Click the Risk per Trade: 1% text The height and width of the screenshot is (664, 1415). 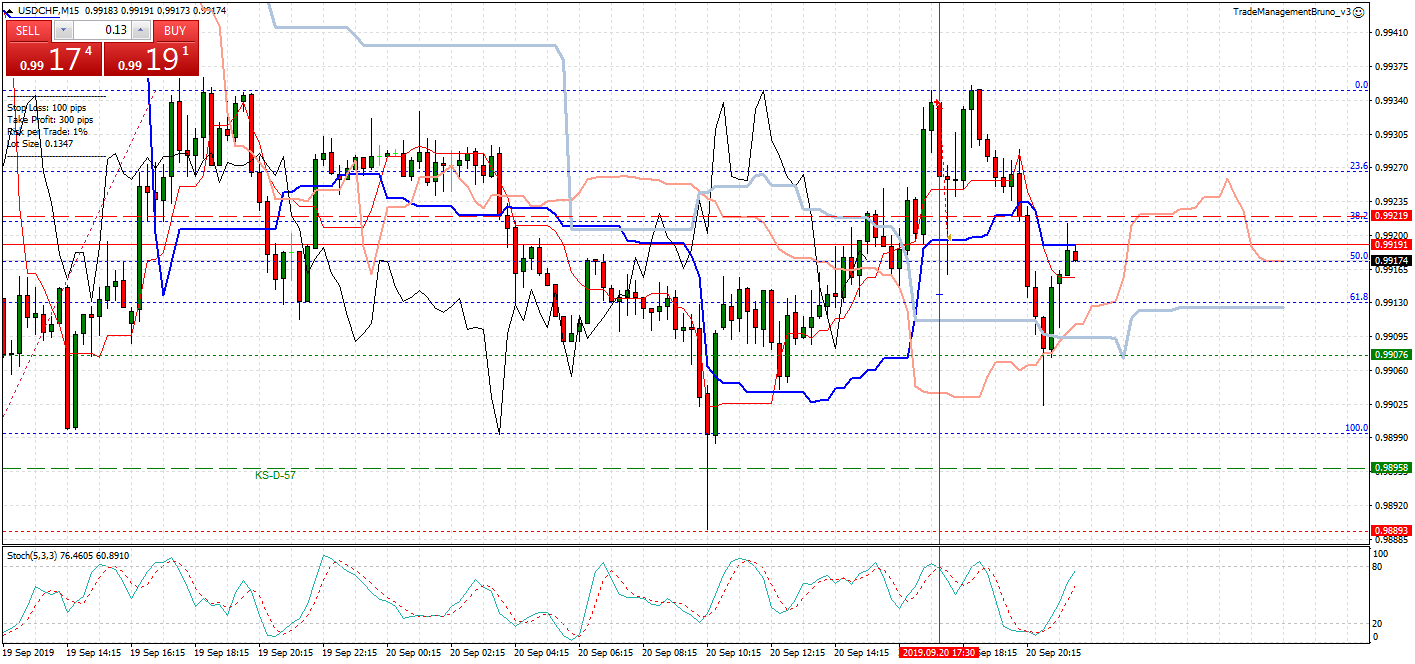(x=47, y=131)
